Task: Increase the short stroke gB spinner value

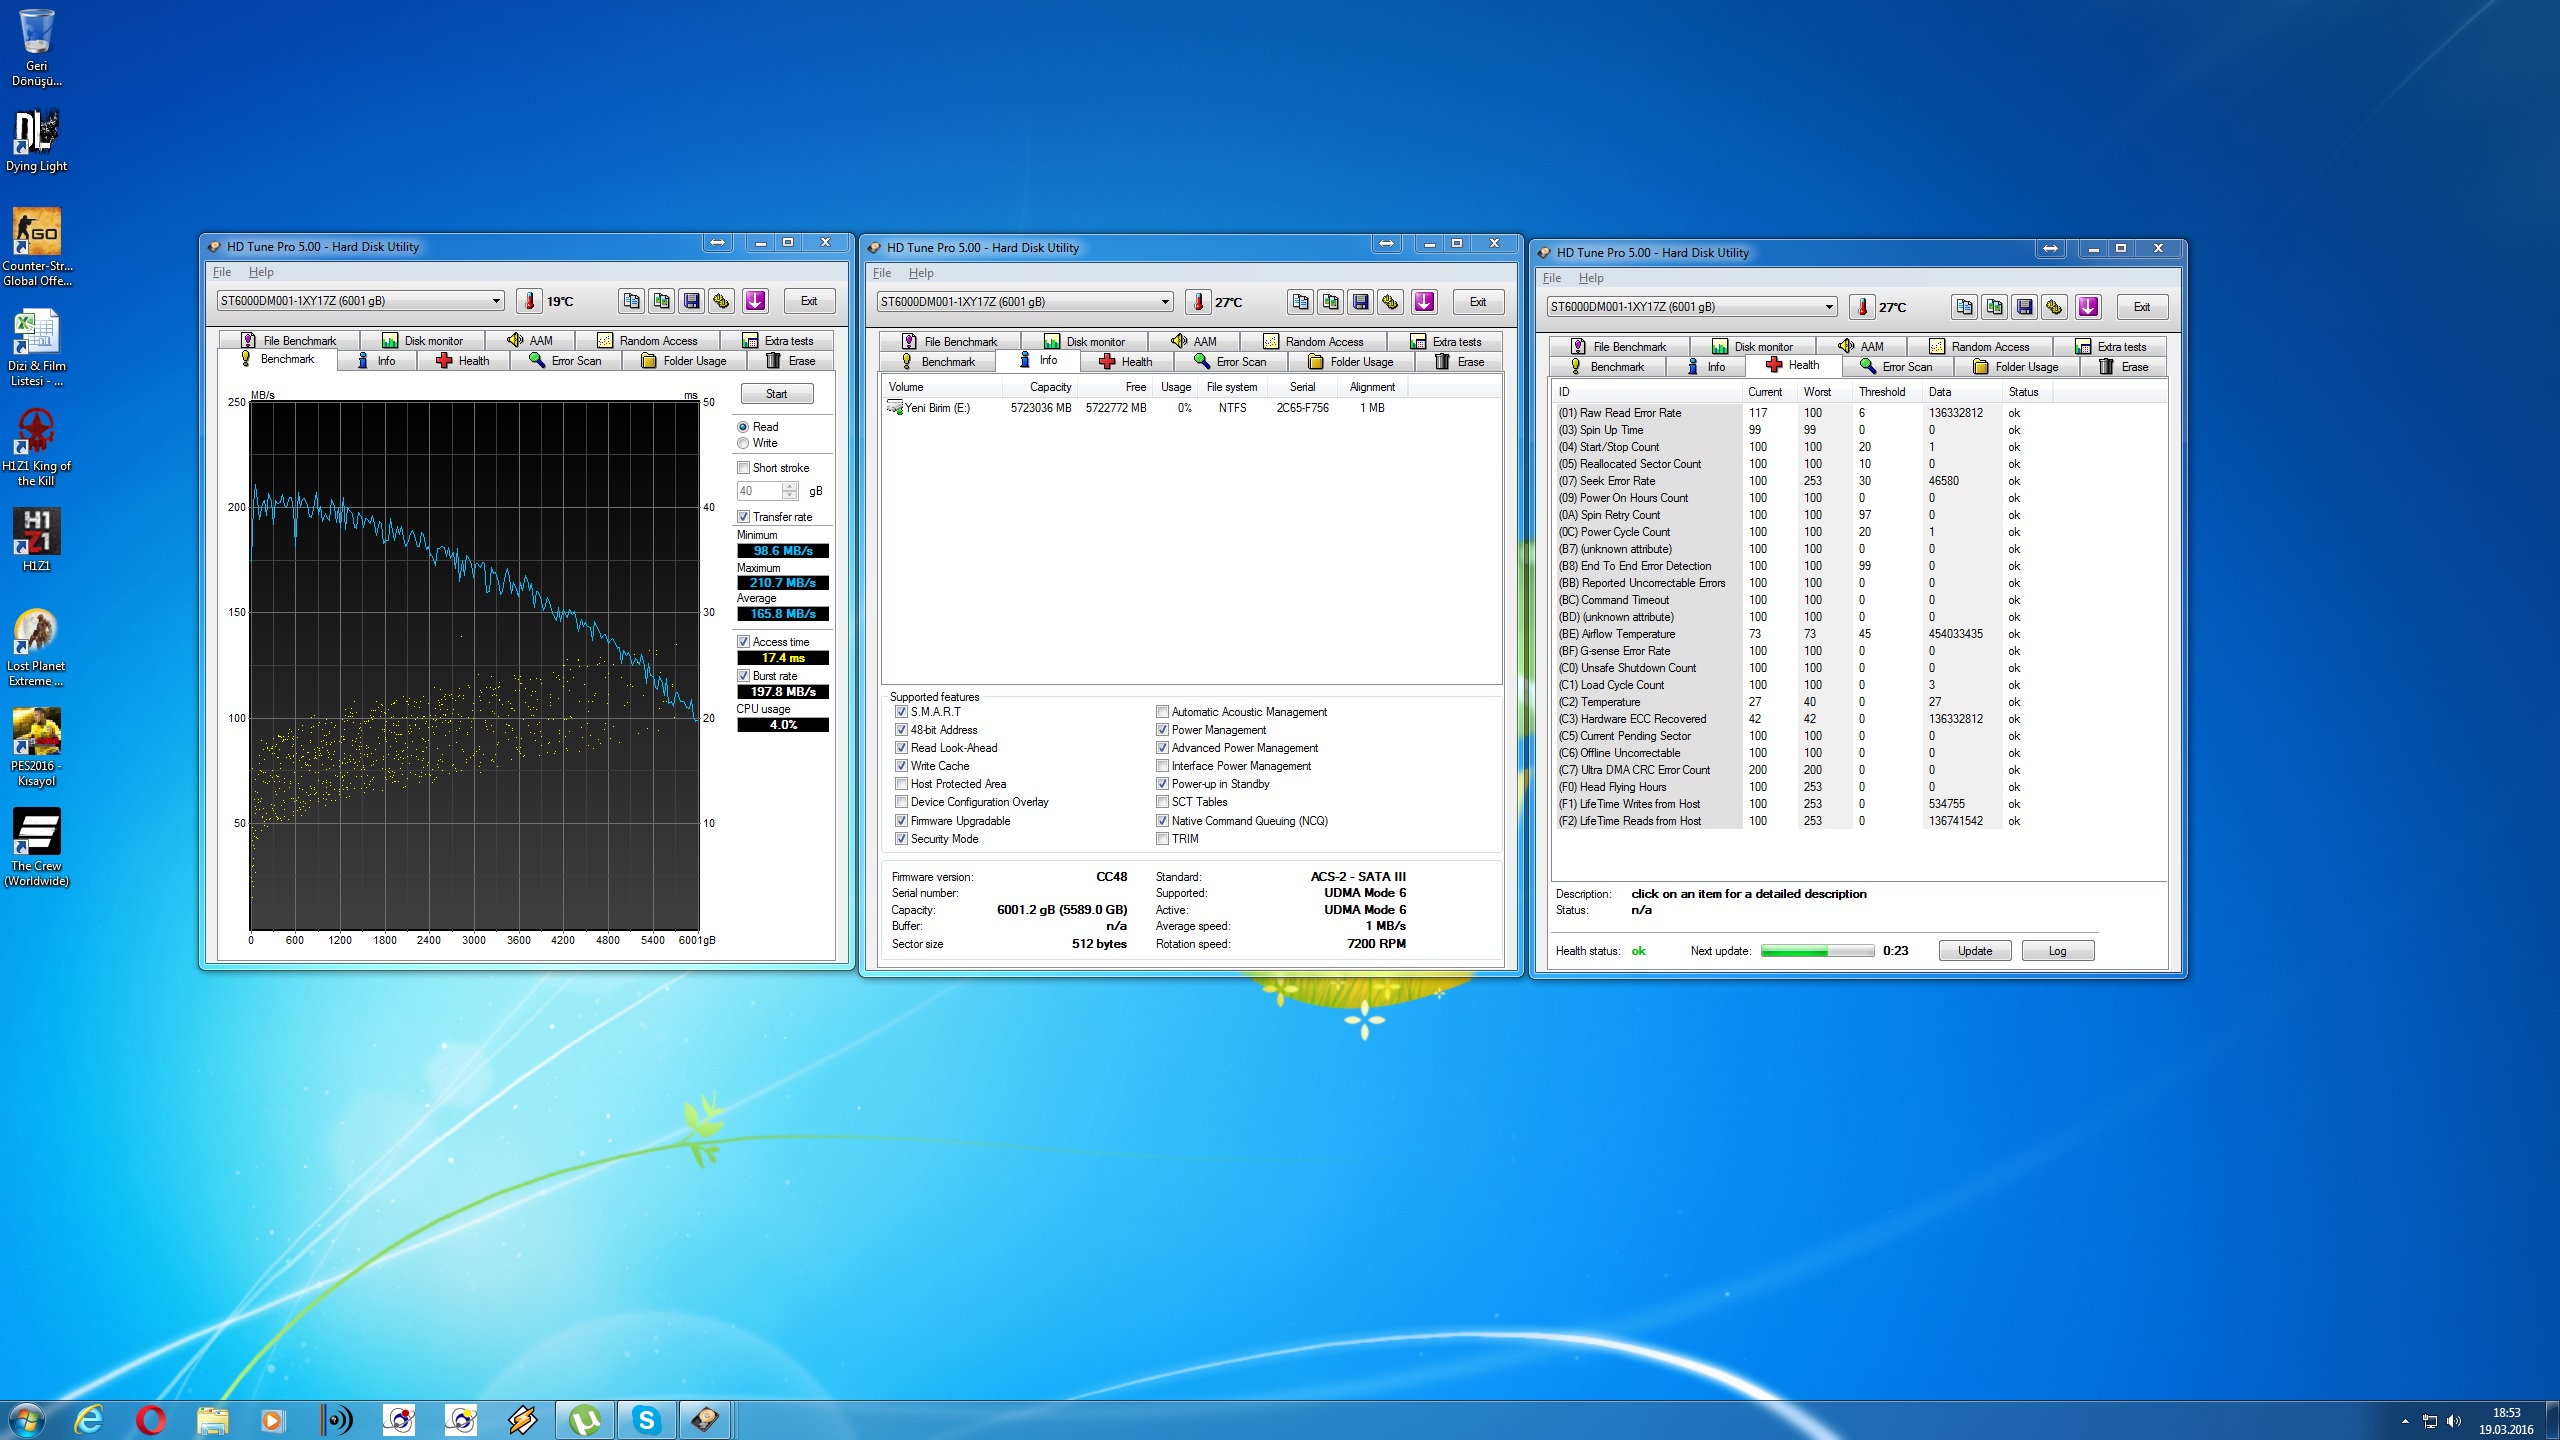Action: (x=790, y=487)
